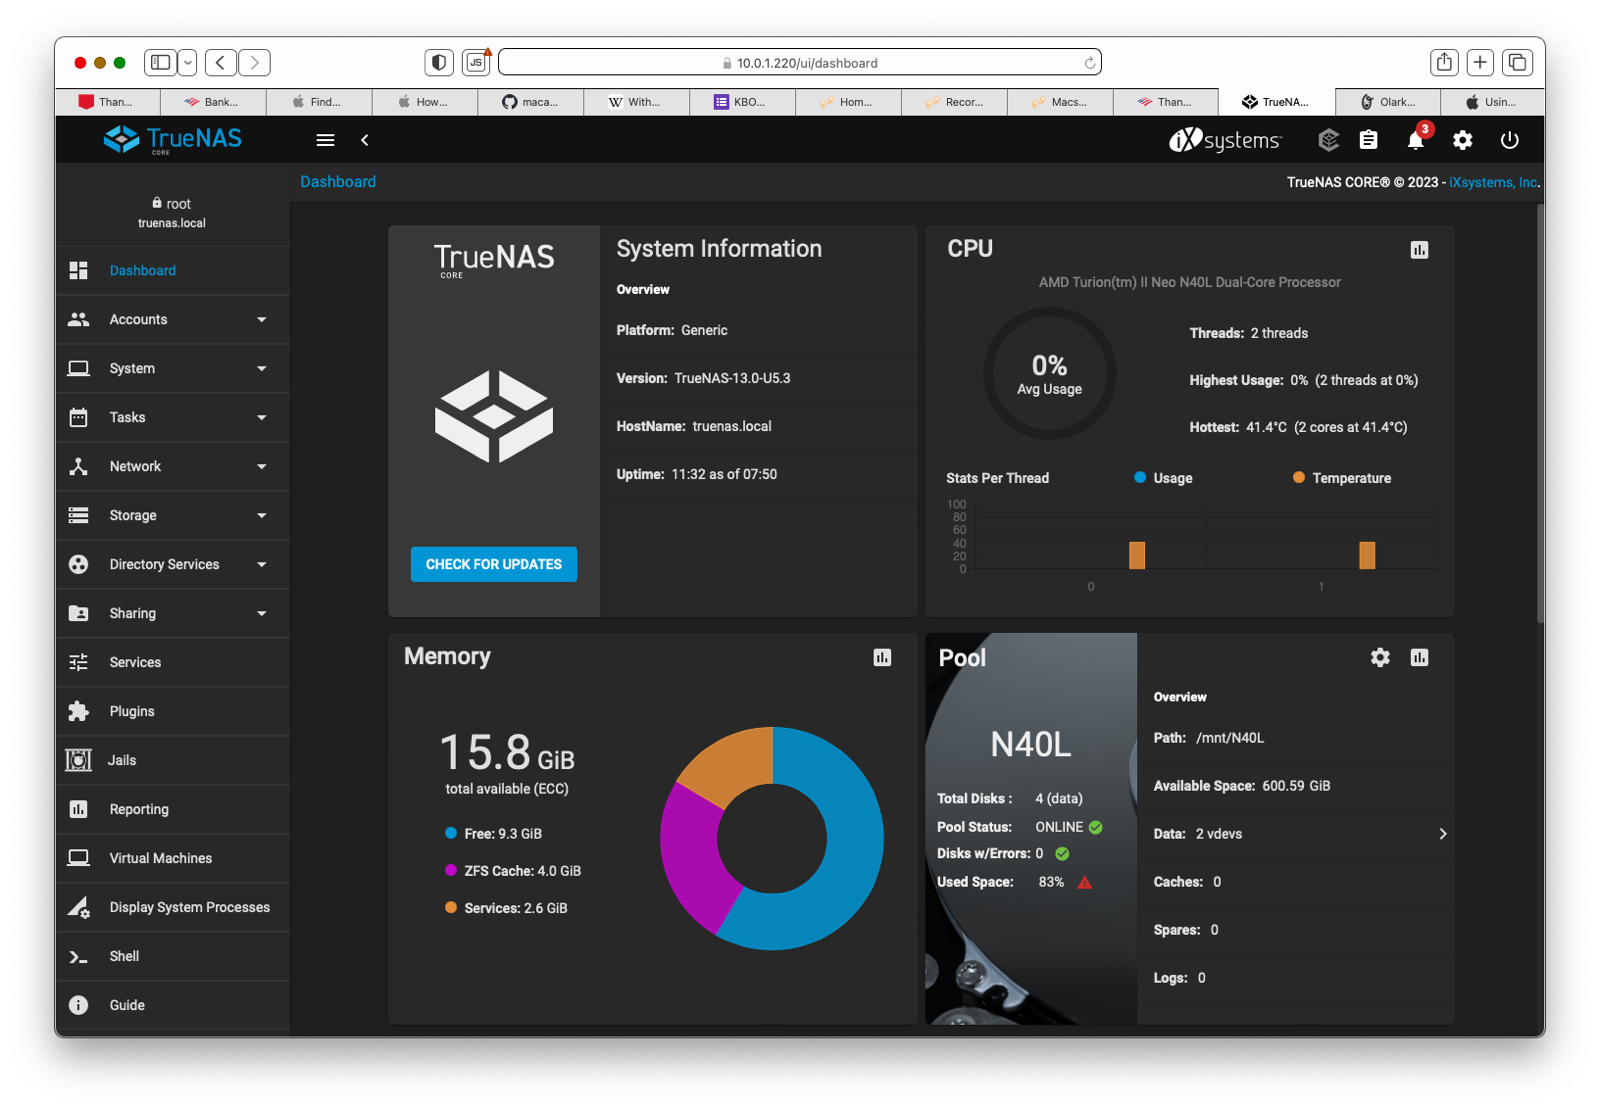
Task: Expand the Storage menu arrow
Action: pos(262,516)
